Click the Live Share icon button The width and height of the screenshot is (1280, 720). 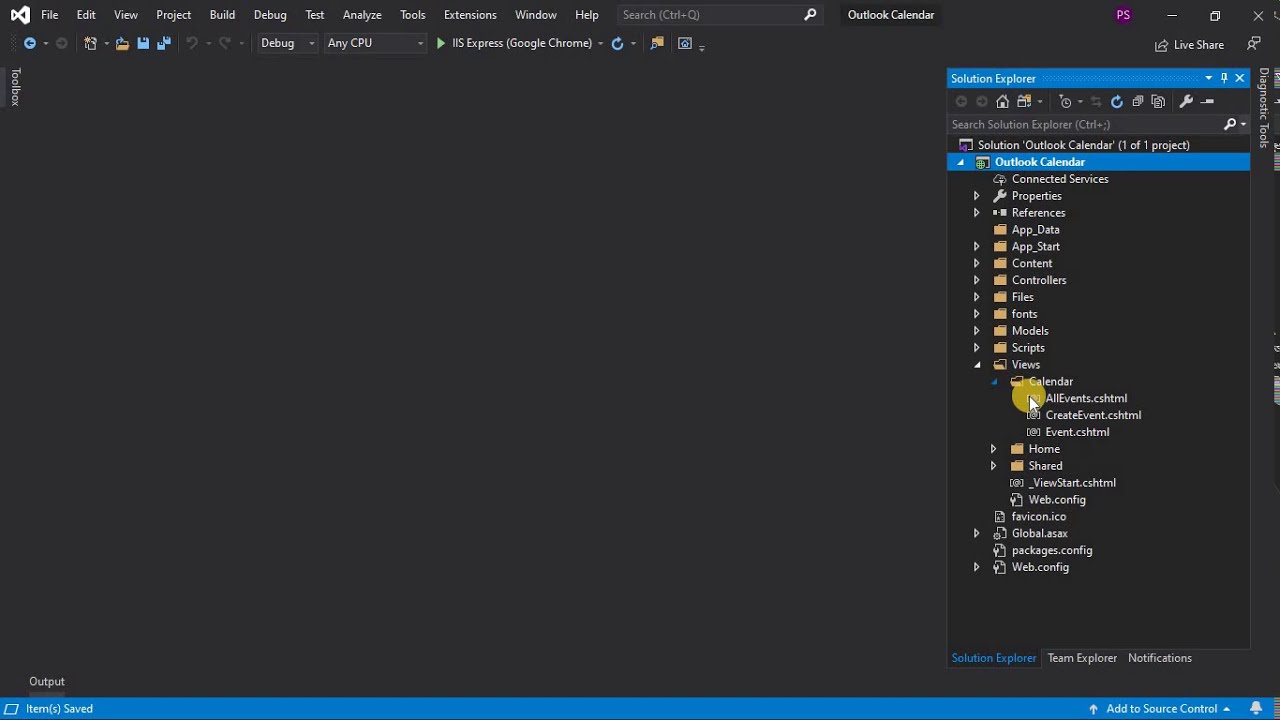1189,45
